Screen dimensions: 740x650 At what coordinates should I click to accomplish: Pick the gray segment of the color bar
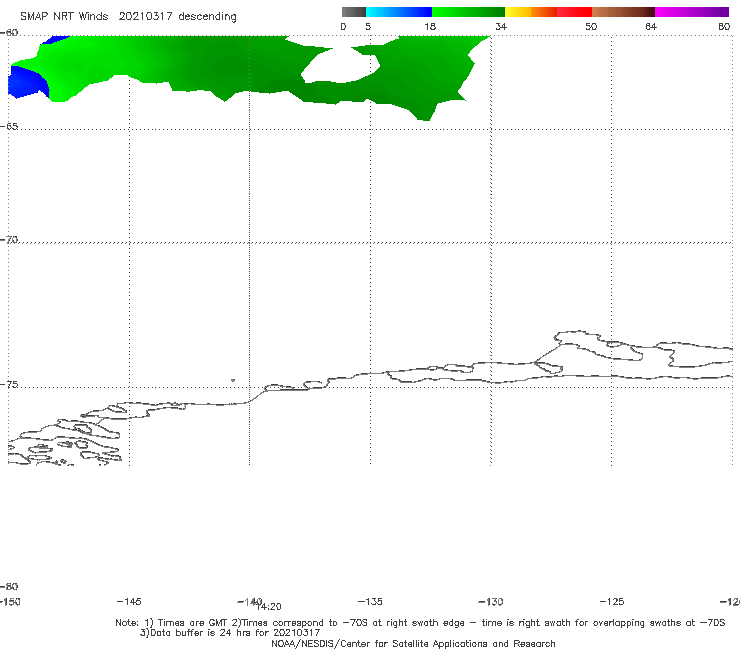[354, 12]
